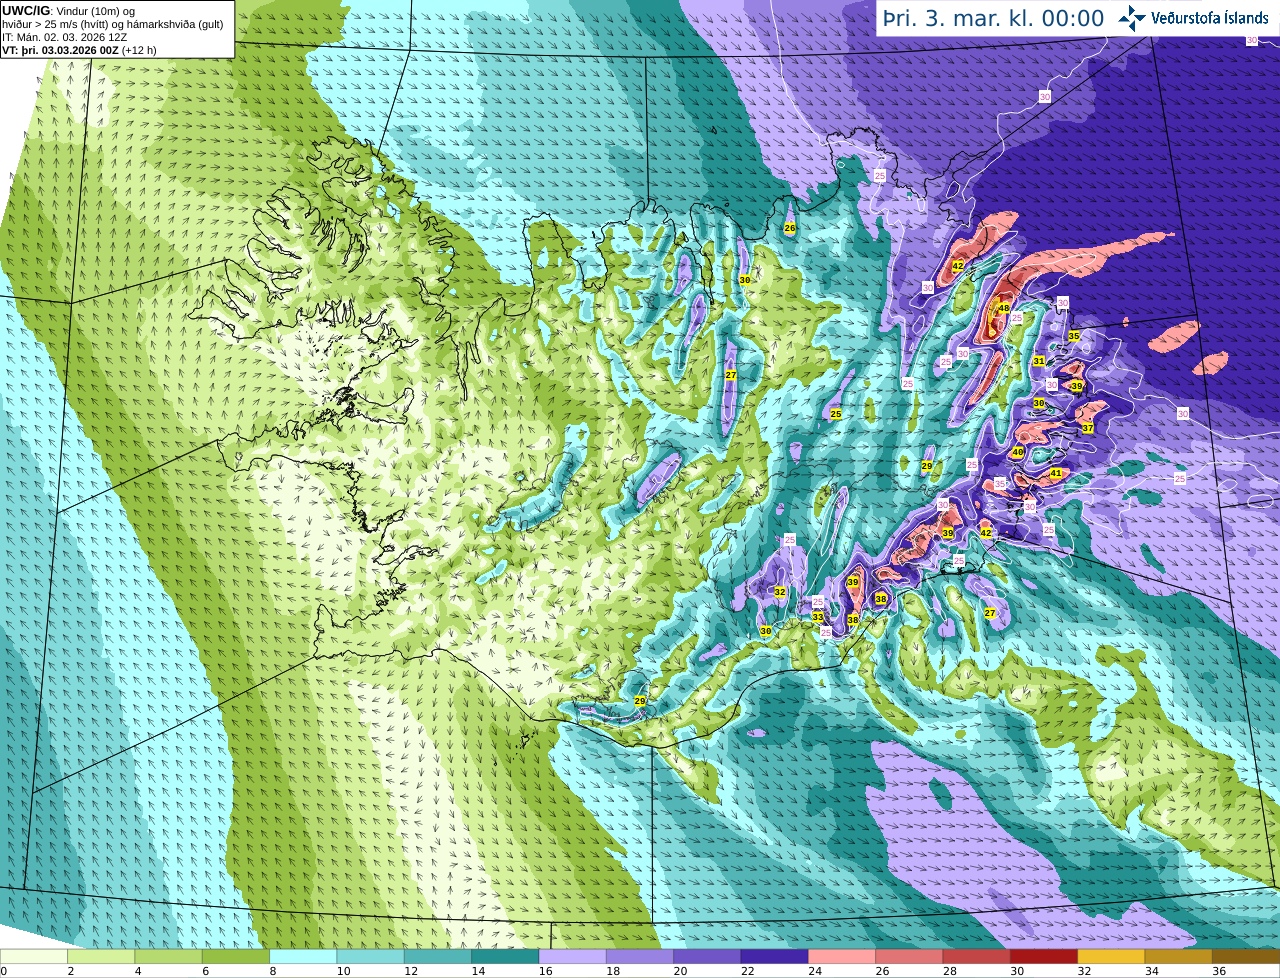
Task: Click the legend tick label 24
Action: click(815, 971)
